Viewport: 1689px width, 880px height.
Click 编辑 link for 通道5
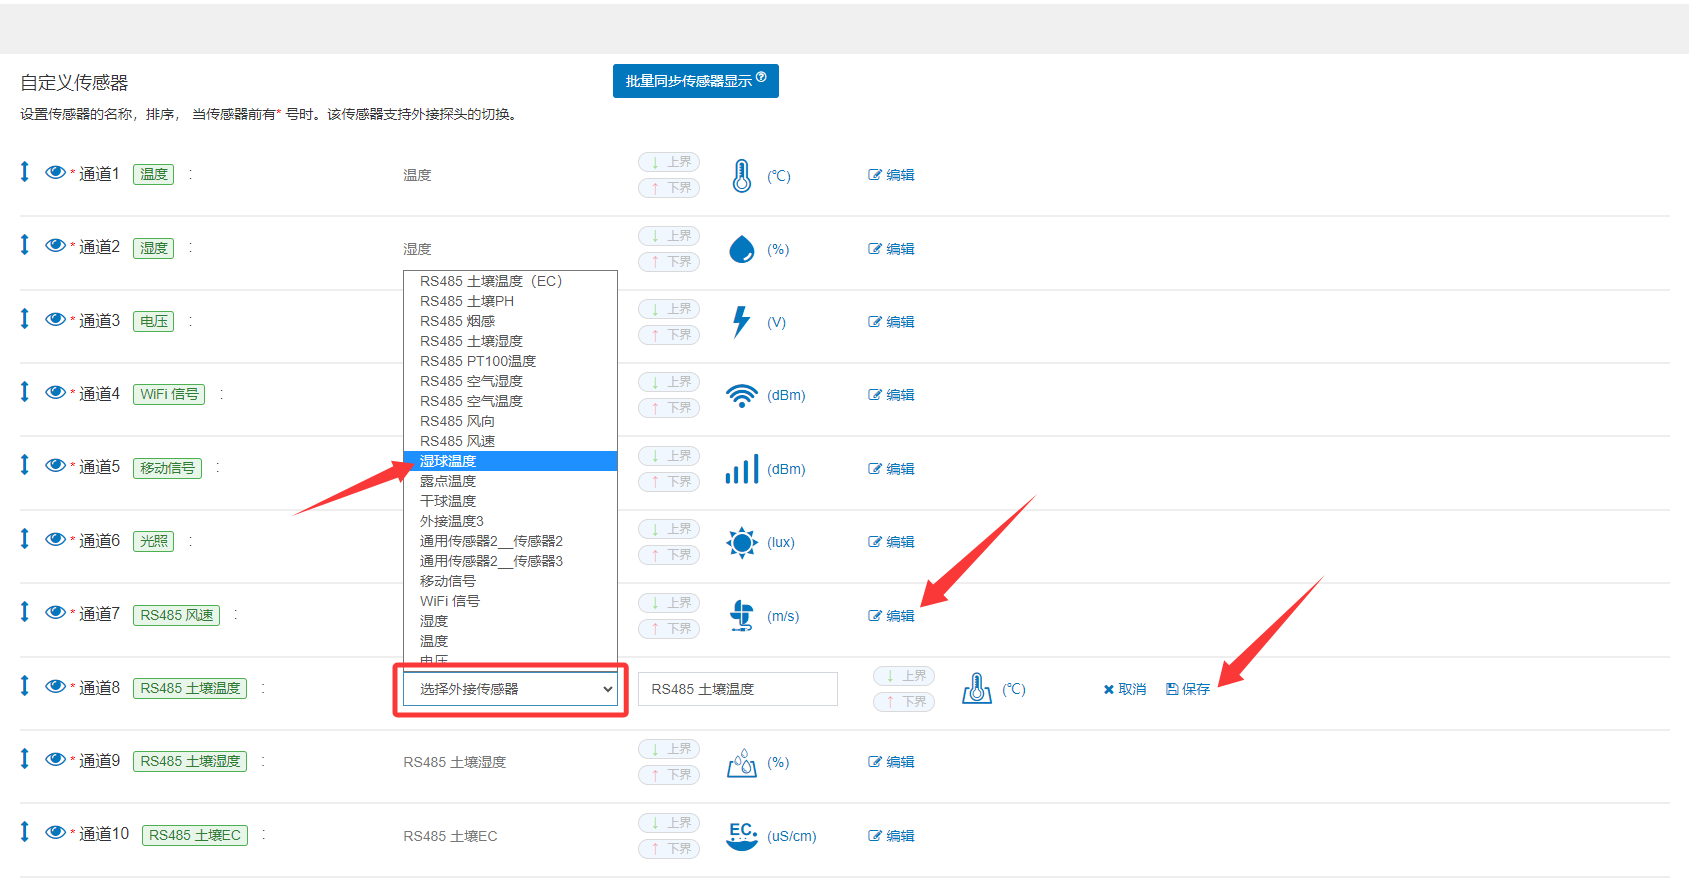(891, 469)
